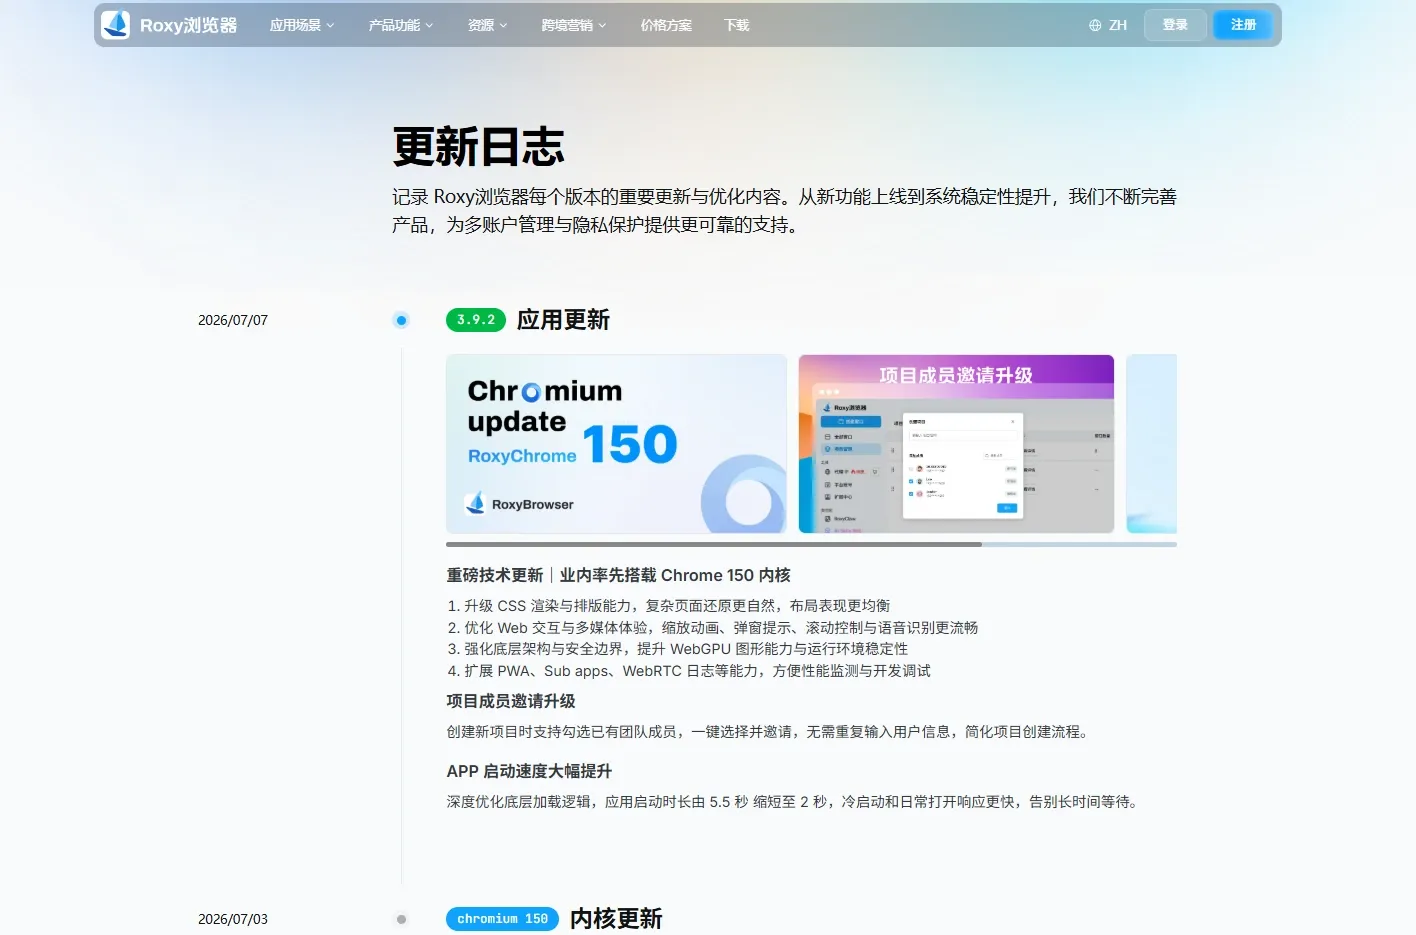Click the Roxy浏览器 brand name

[x=189, y=25]
